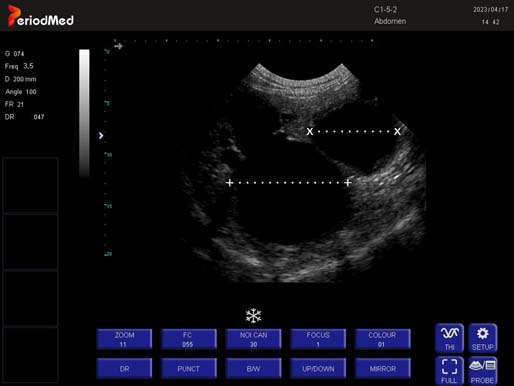Click the NOI CAN 30 button

253,339
